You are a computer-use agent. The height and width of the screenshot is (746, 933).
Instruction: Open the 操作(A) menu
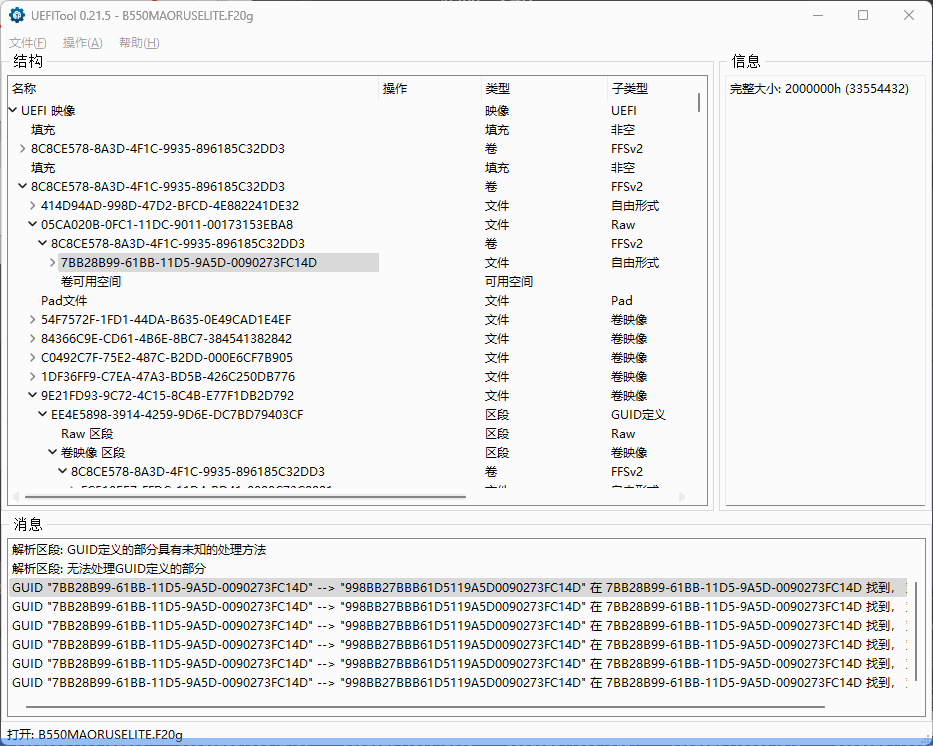(x=82, y=43)
